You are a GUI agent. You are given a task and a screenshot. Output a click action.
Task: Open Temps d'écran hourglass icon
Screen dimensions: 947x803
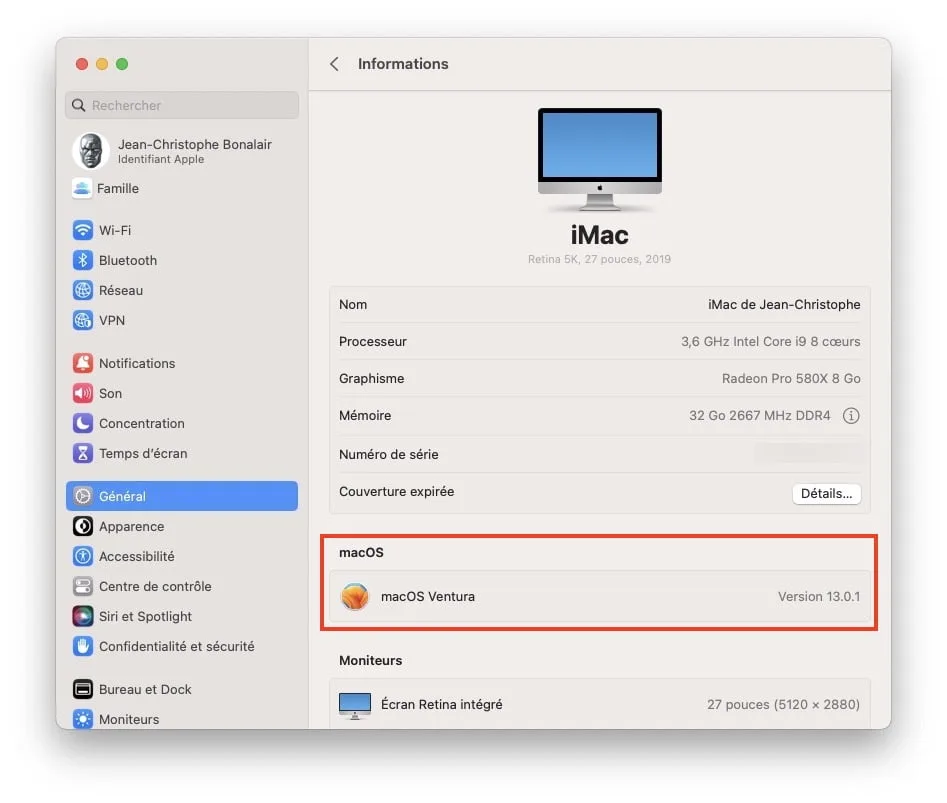(x=83, y=453)
